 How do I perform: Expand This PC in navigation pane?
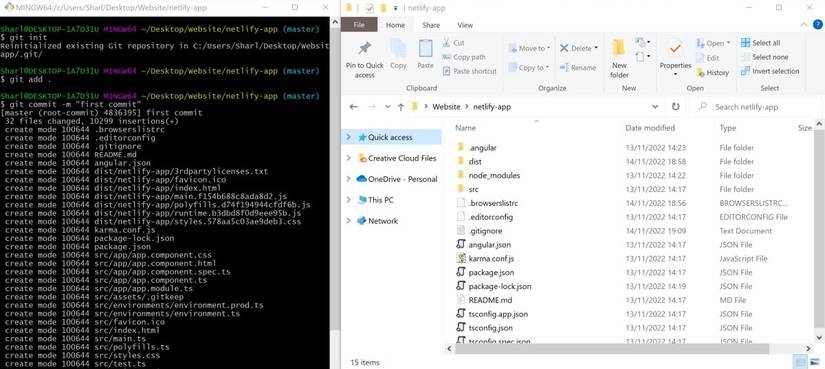tap(348, 200)
